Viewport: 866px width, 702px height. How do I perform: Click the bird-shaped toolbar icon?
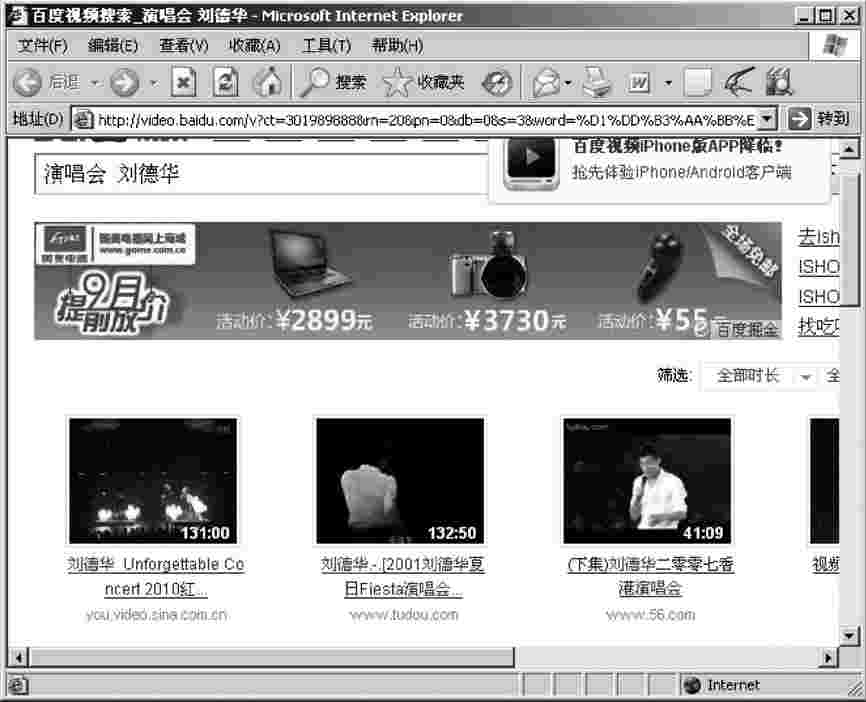(738, 82)
